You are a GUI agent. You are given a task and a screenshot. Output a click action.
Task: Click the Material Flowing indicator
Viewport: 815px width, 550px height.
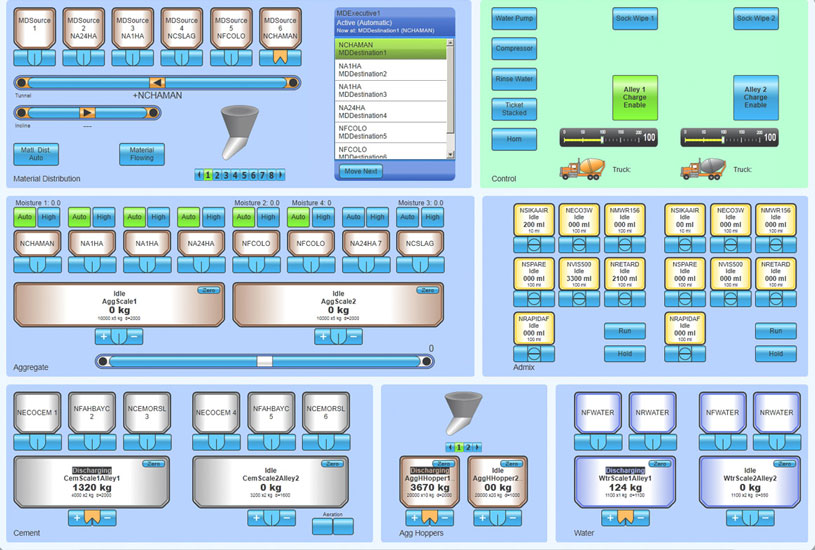click(142, 154)
